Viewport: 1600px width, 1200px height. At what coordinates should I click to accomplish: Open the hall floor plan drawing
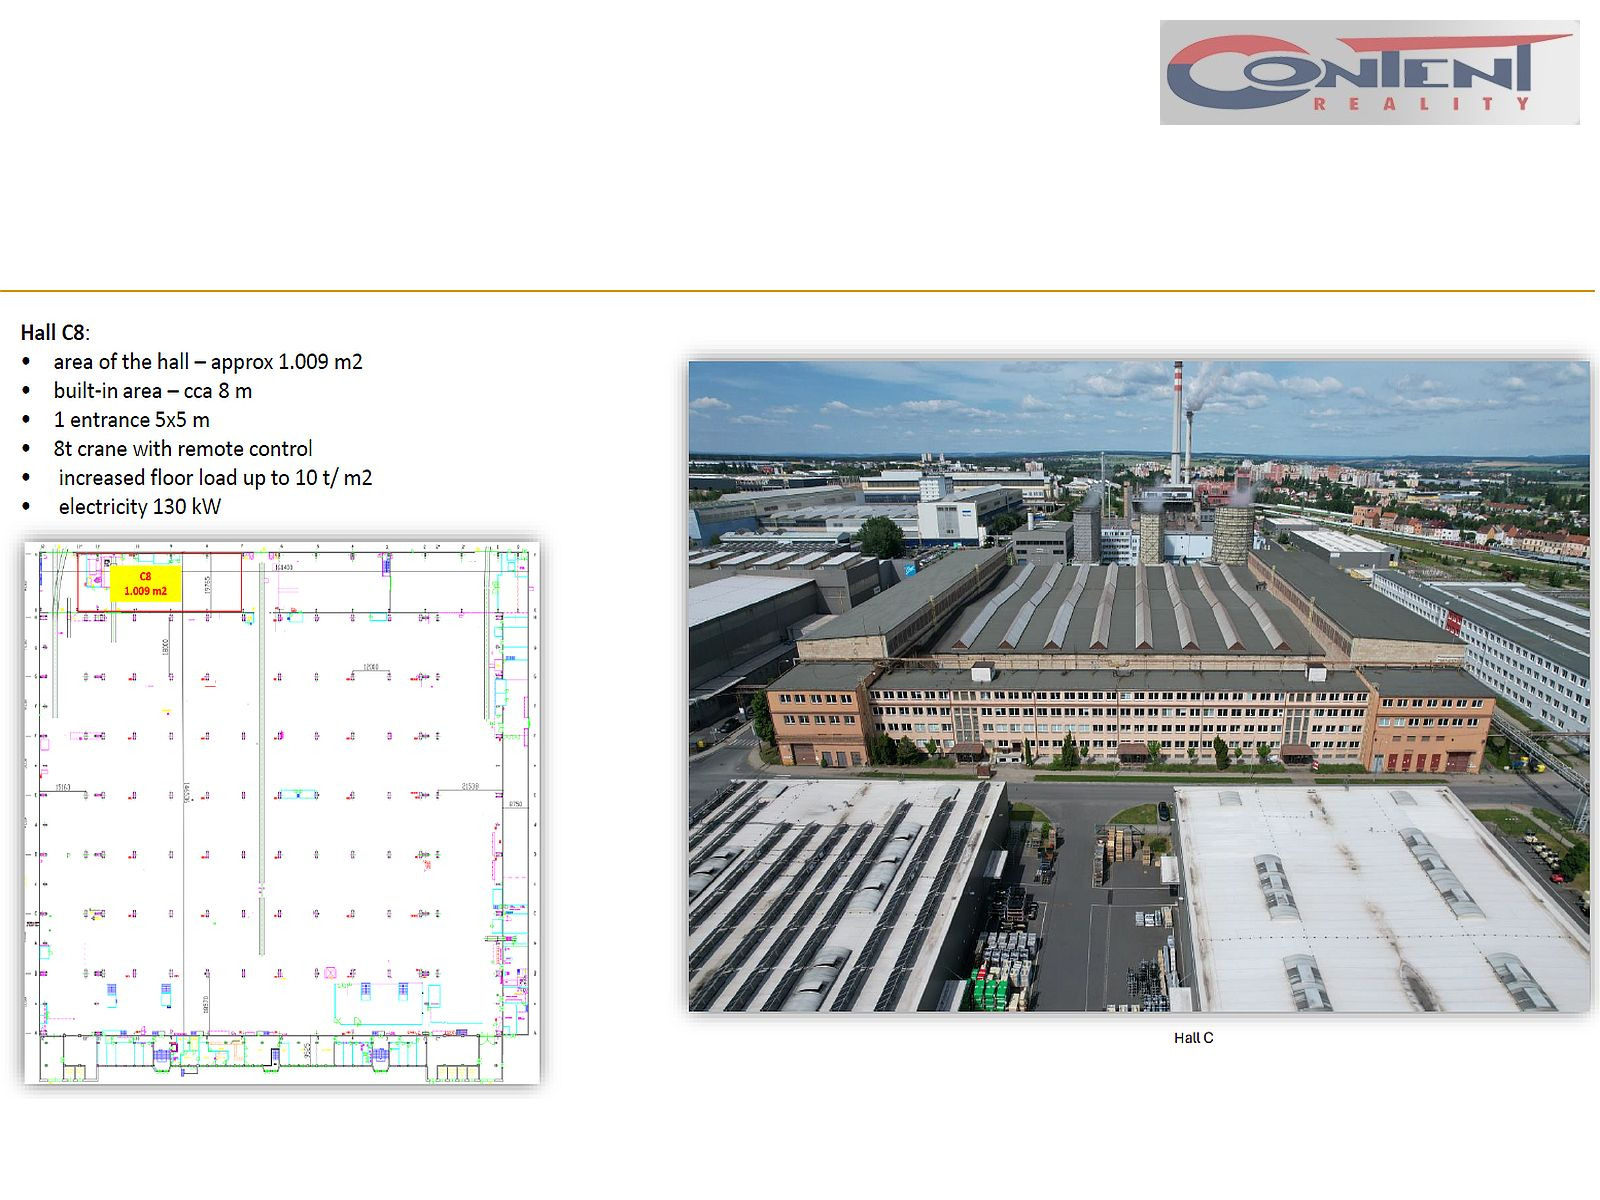(x=281, y=813)
